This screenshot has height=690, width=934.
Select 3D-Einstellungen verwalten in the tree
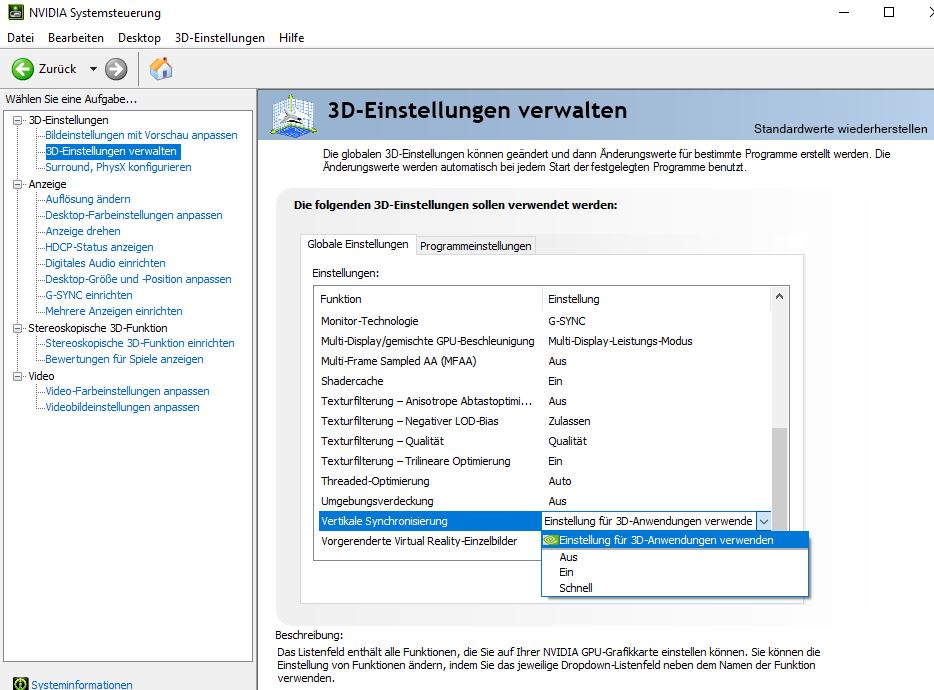(x=111, y=151)
